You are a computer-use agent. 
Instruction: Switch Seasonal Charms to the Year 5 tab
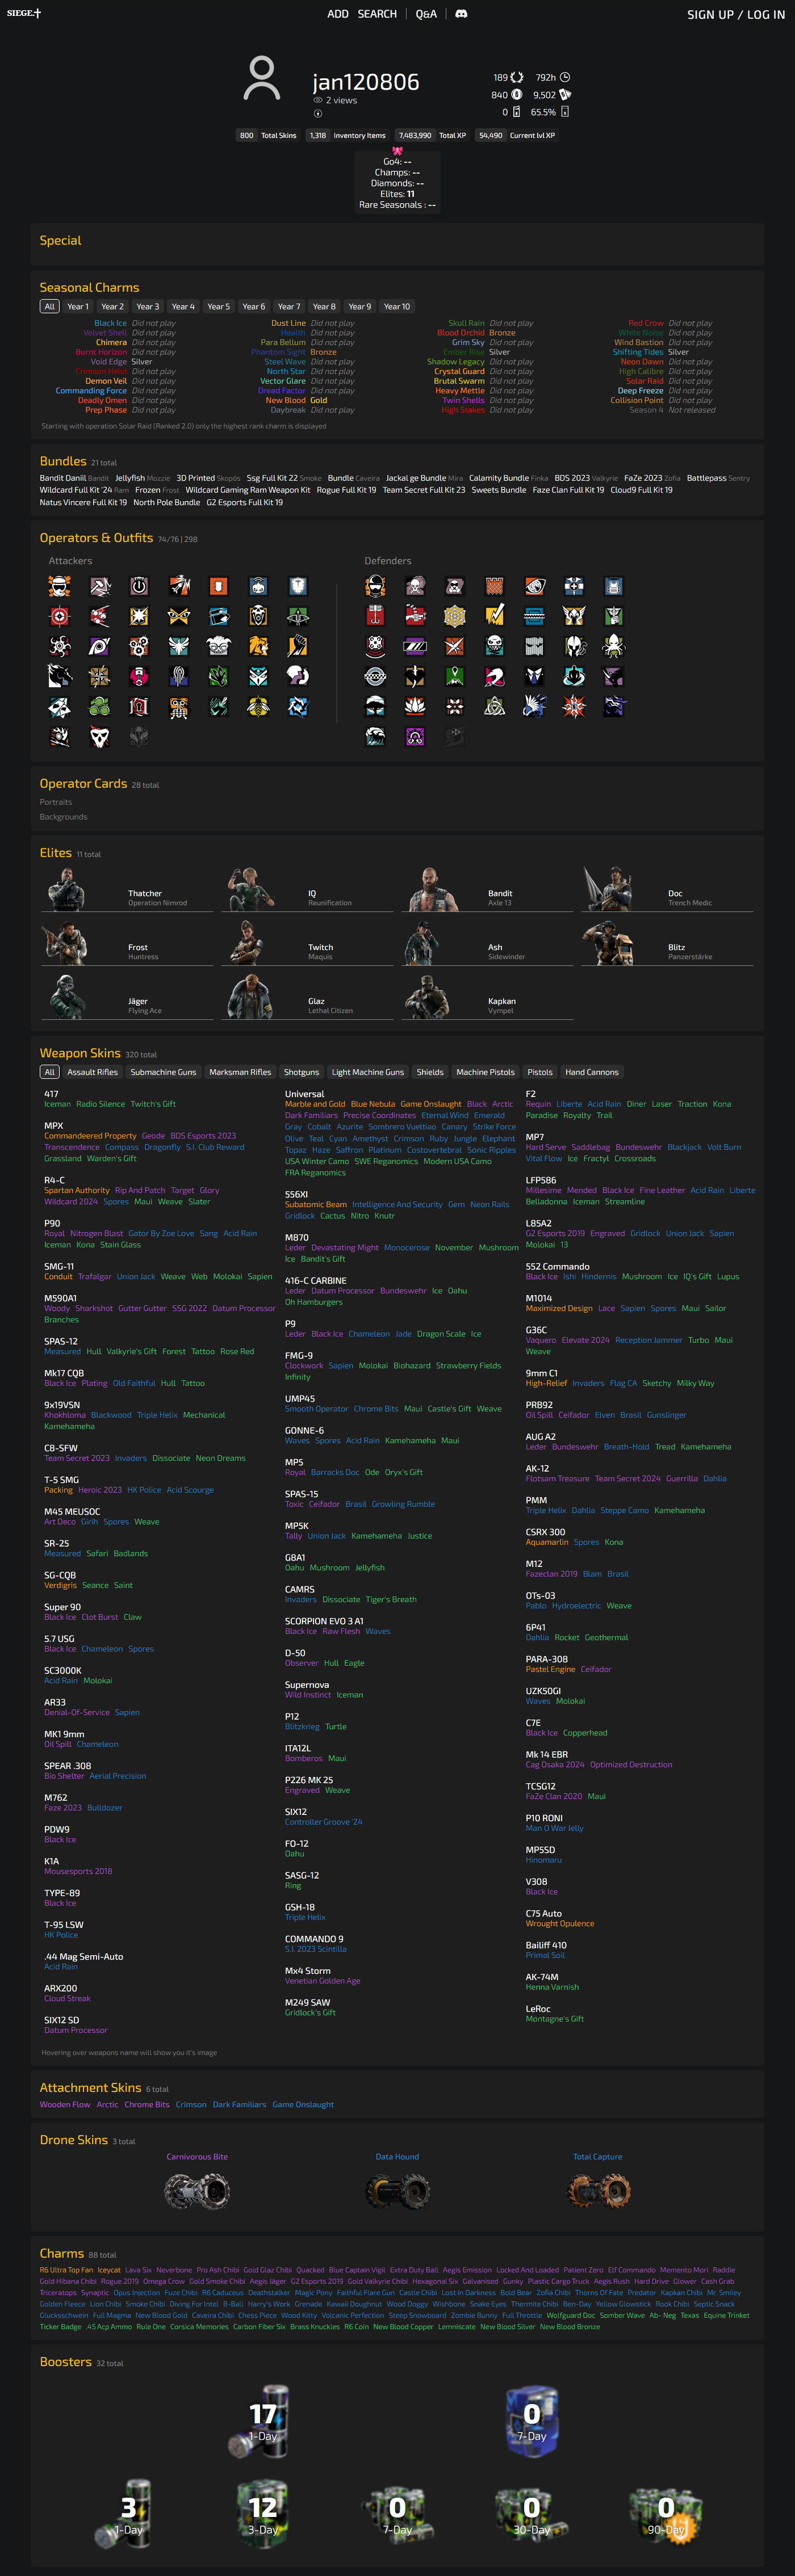[218, 307]
